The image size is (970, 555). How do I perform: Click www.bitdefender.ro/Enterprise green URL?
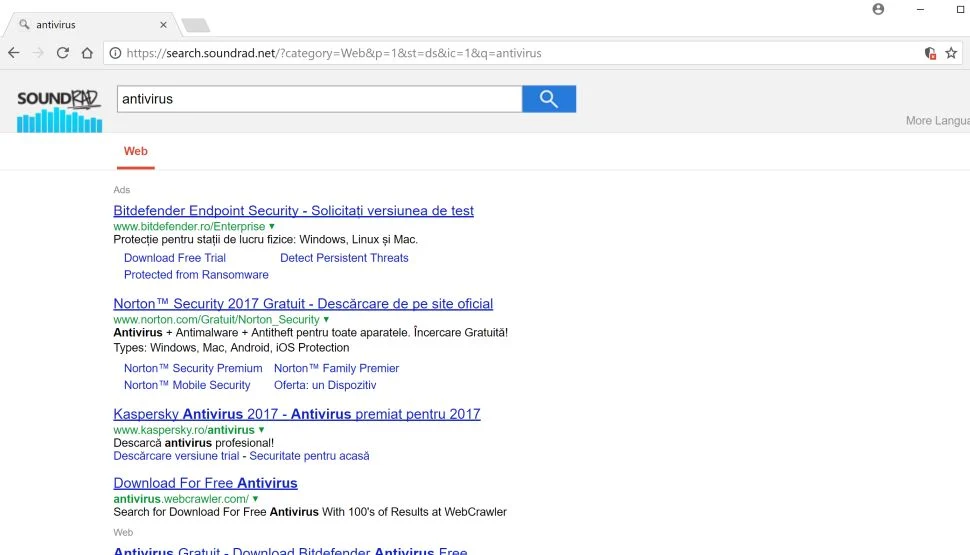[x=189, y=226]
